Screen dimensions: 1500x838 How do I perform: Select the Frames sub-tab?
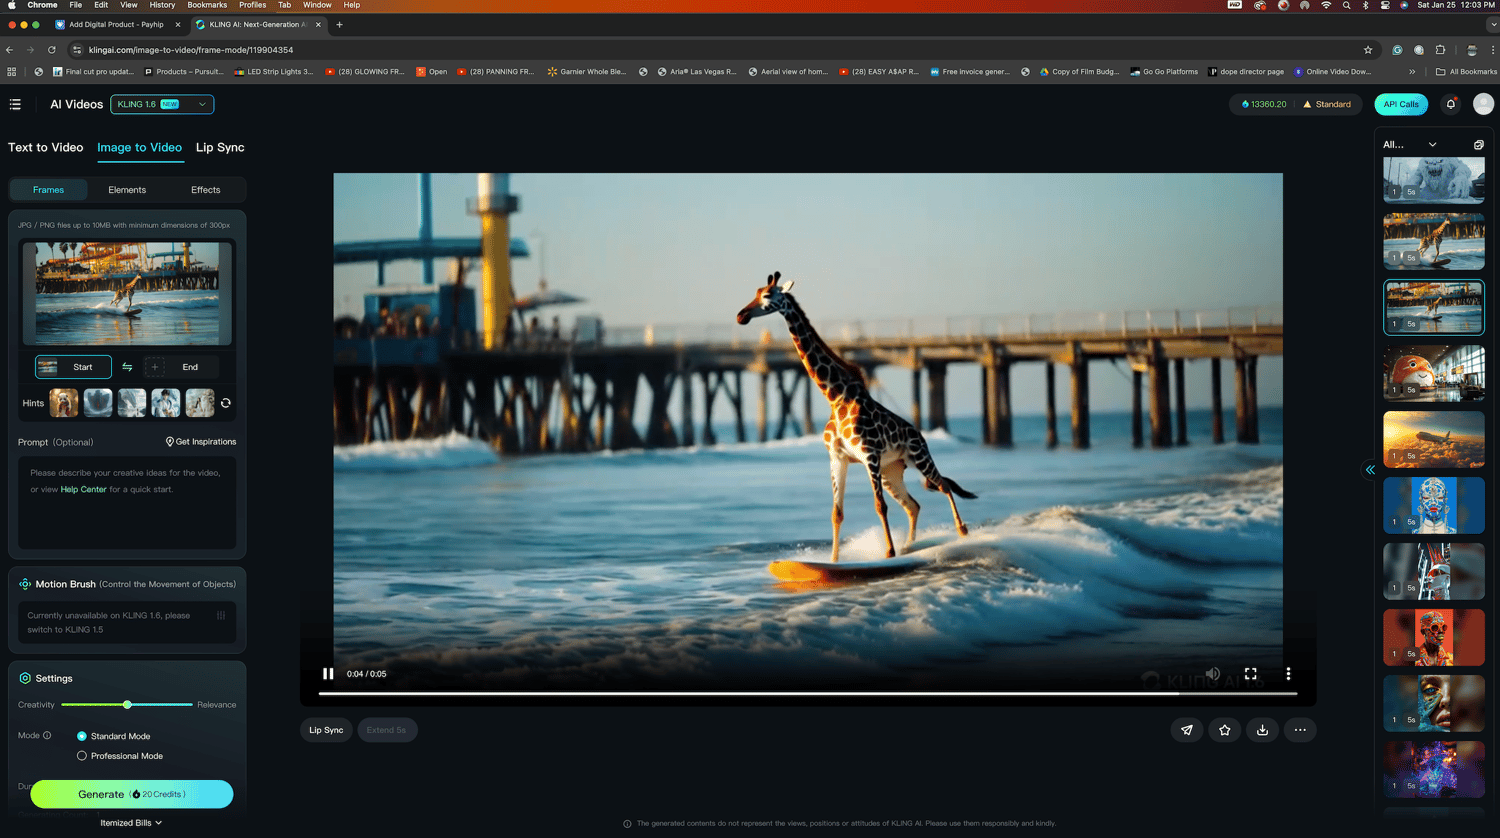[48, 190]
